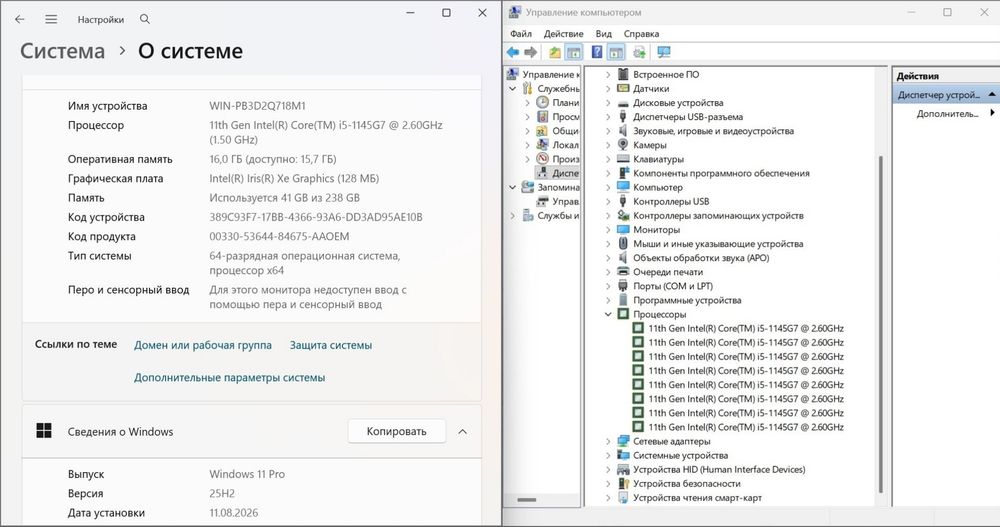
Task: Select product code 00330-53644-84675-AAOEM
Action: click(279, 236)
